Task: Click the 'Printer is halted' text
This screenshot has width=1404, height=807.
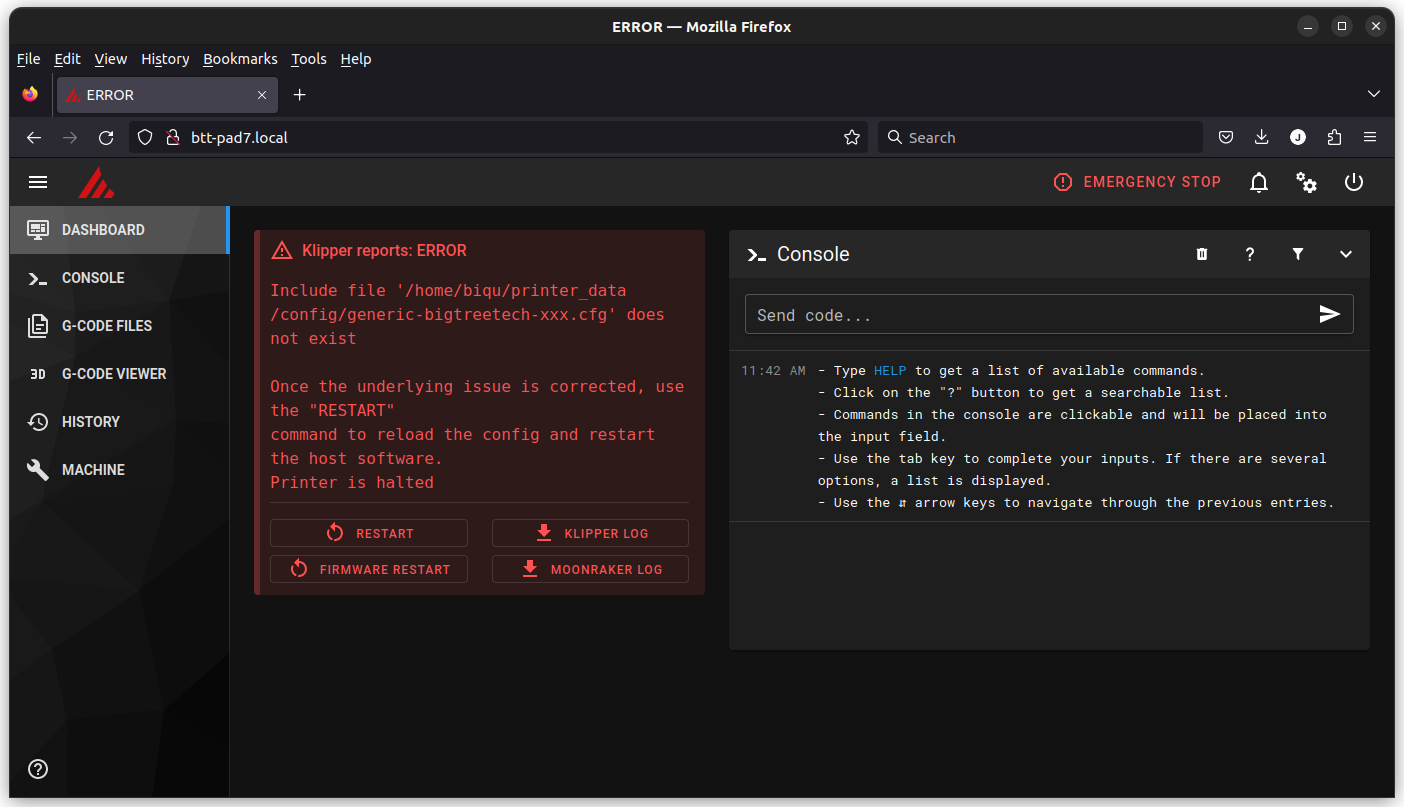Action: (x=352, y=482)
